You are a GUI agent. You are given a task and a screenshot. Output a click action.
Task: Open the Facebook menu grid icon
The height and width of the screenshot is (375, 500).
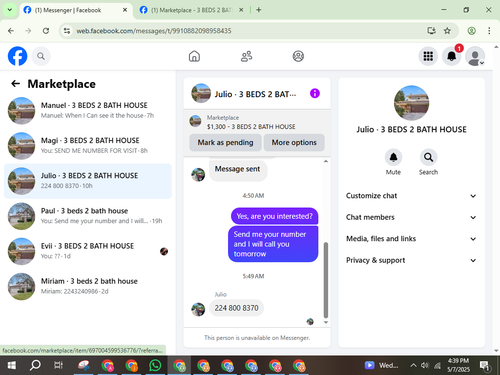(x=428, y=56)
